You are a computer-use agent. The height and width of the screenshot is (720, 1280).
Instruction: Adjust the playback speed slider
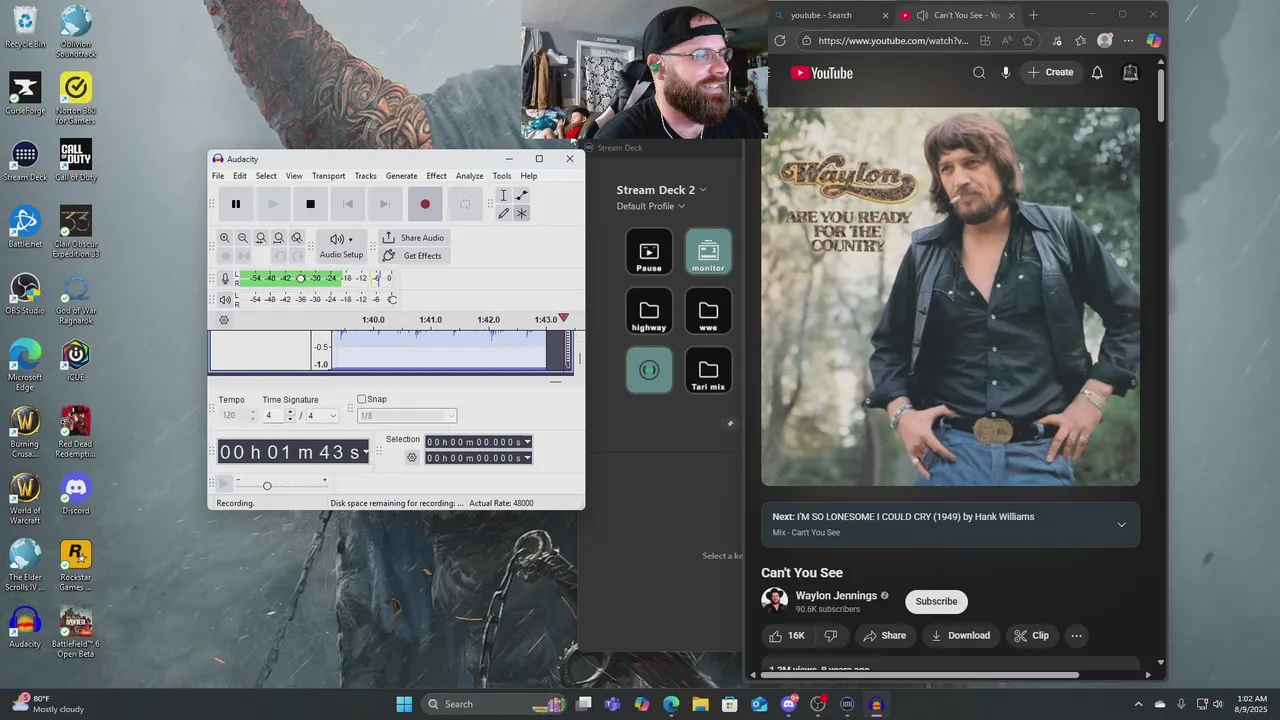point(267,486)
